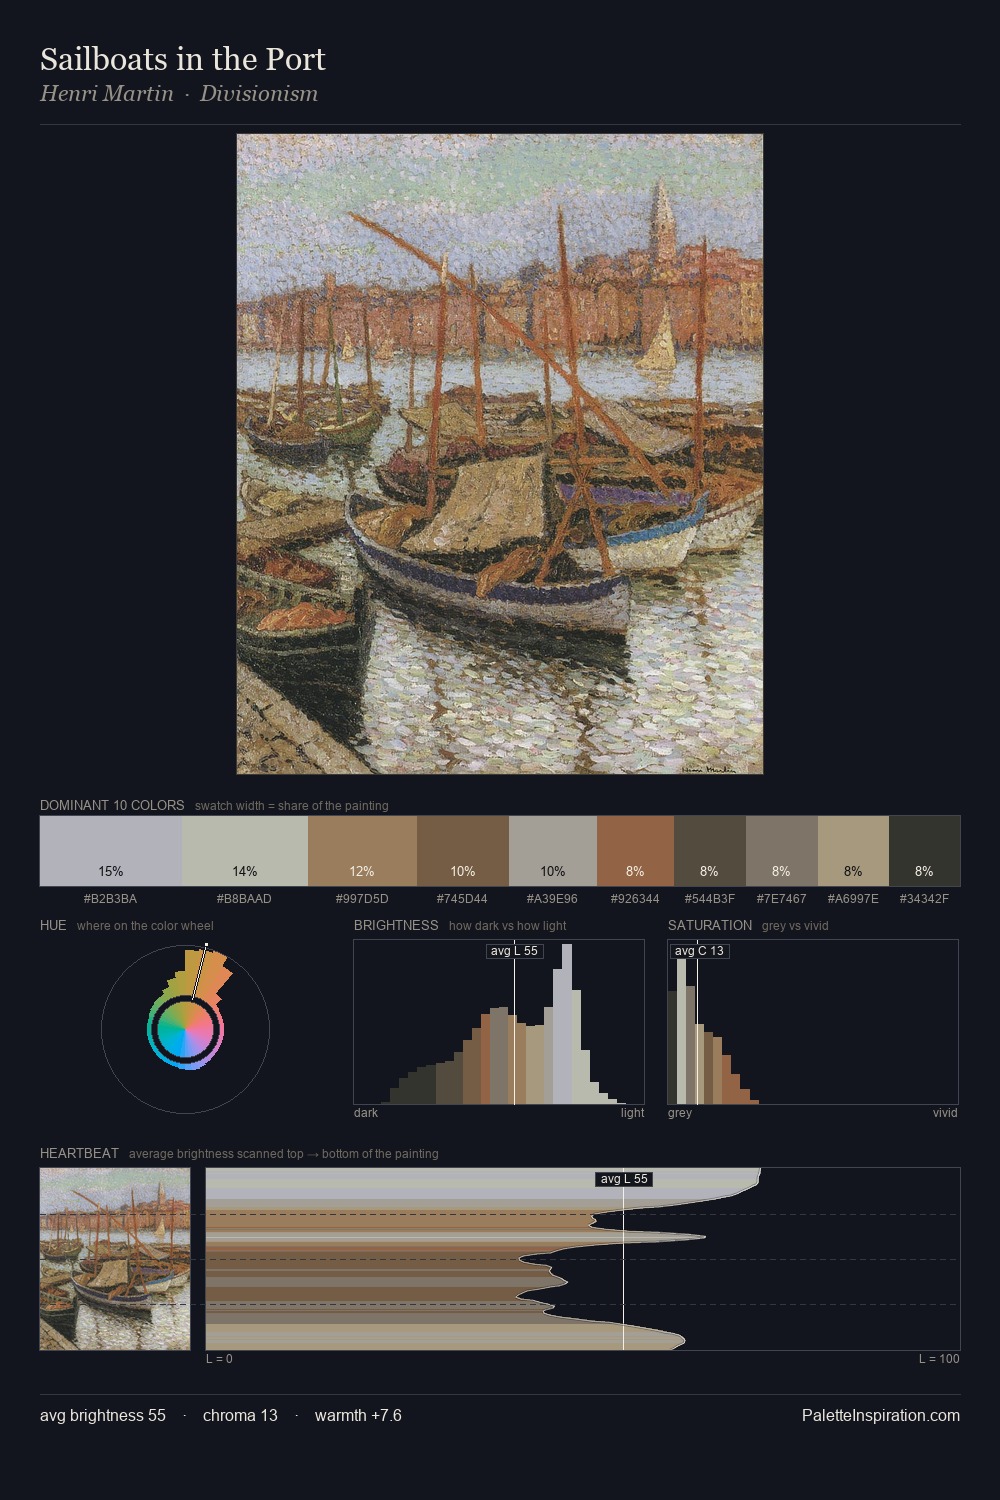Click the title 'Sailboats in the Port'
This screenshot has height=1500, width=1000.
click(183, 59)
